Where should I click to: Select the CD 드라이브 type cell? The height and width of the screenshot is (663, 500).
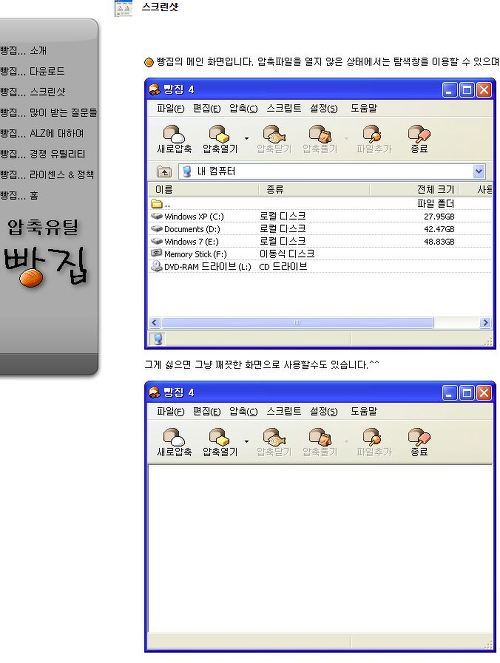(x=283, y=266)
